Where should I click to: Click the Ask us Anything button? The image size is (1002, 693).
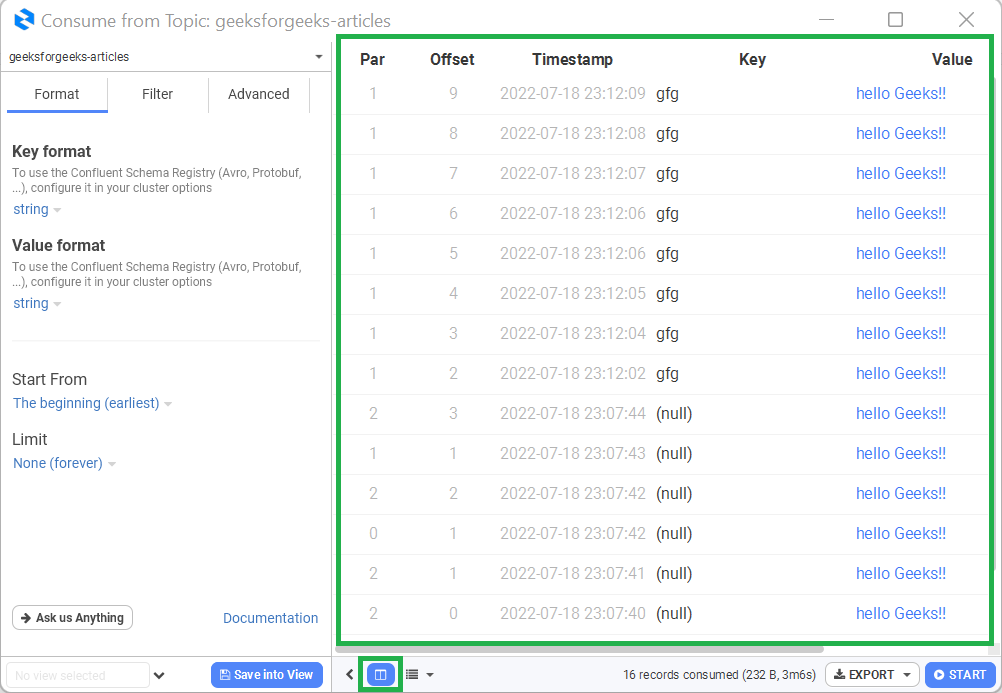[72, 618]
